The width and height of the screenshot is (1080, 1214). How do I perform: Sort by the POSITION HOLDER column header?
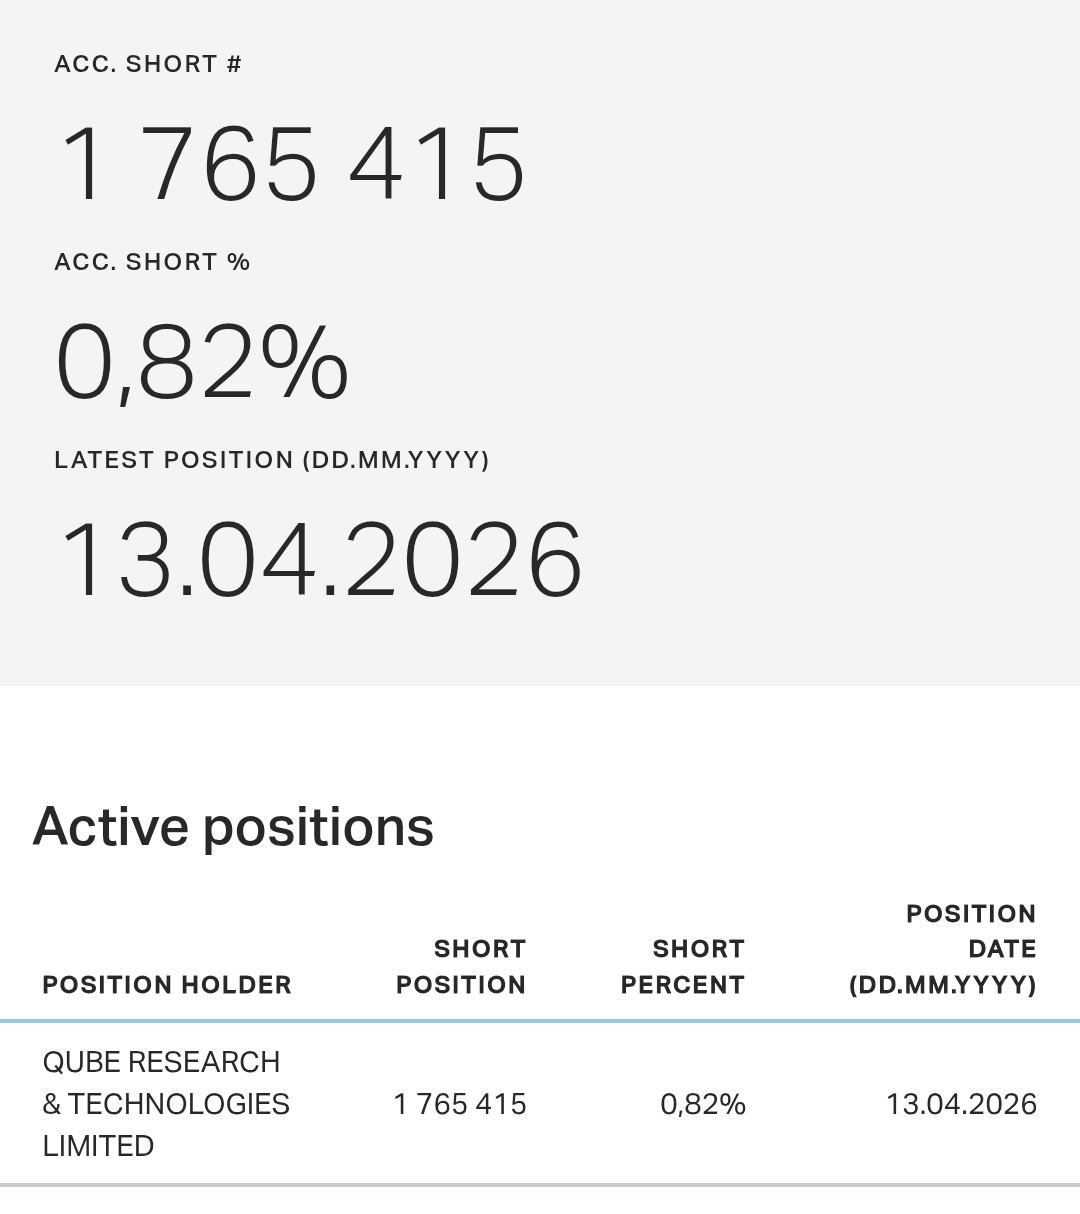pyautogui.click(x=167, y=985)
